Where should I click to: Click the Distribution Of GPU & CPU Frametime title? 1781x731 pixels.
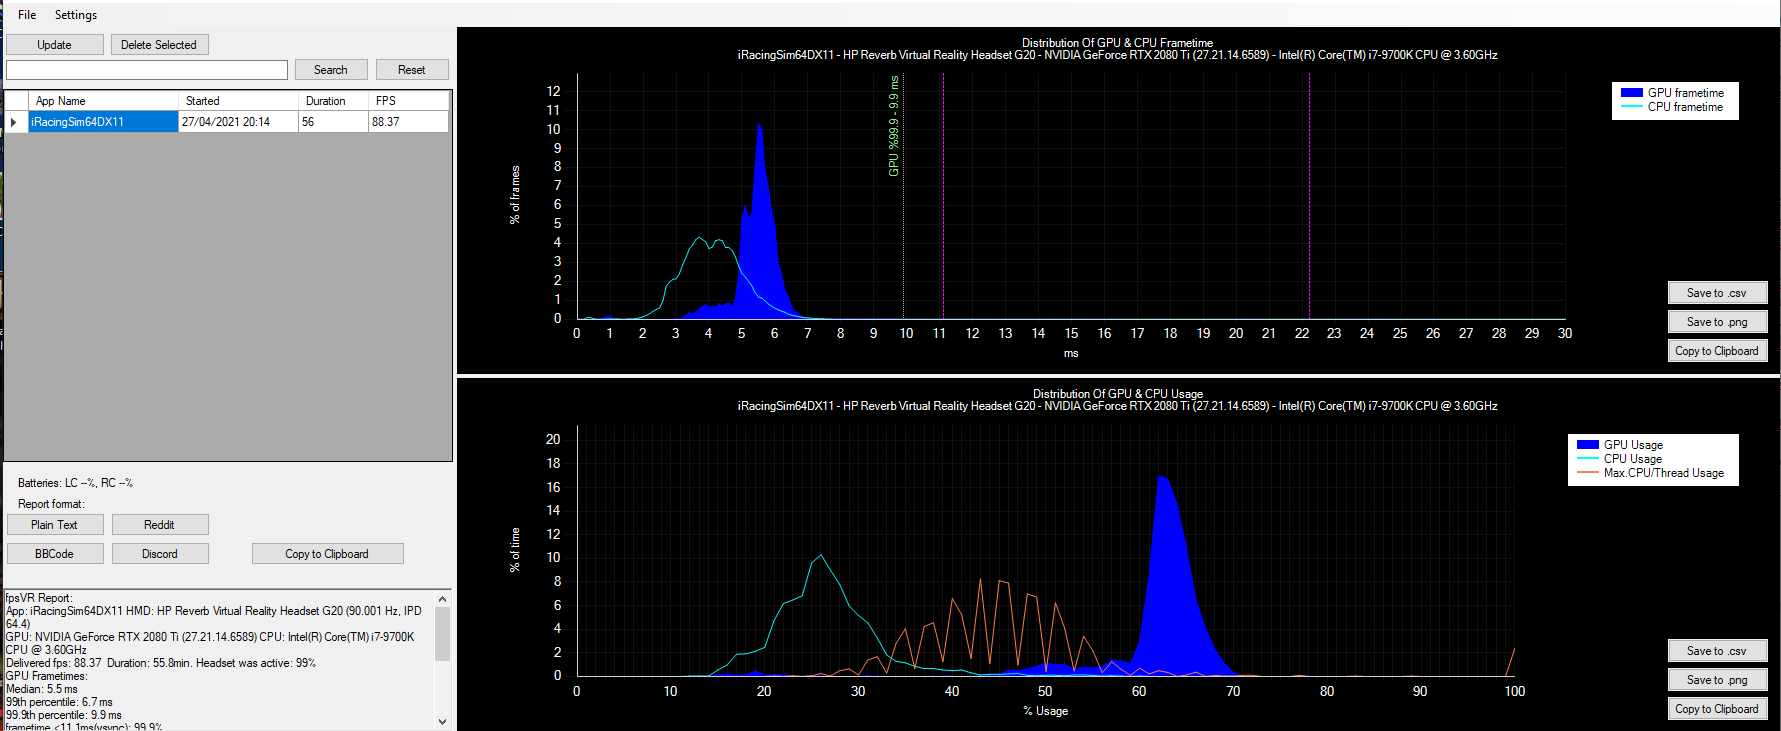pyautogui.click(x=1117, y=43)
